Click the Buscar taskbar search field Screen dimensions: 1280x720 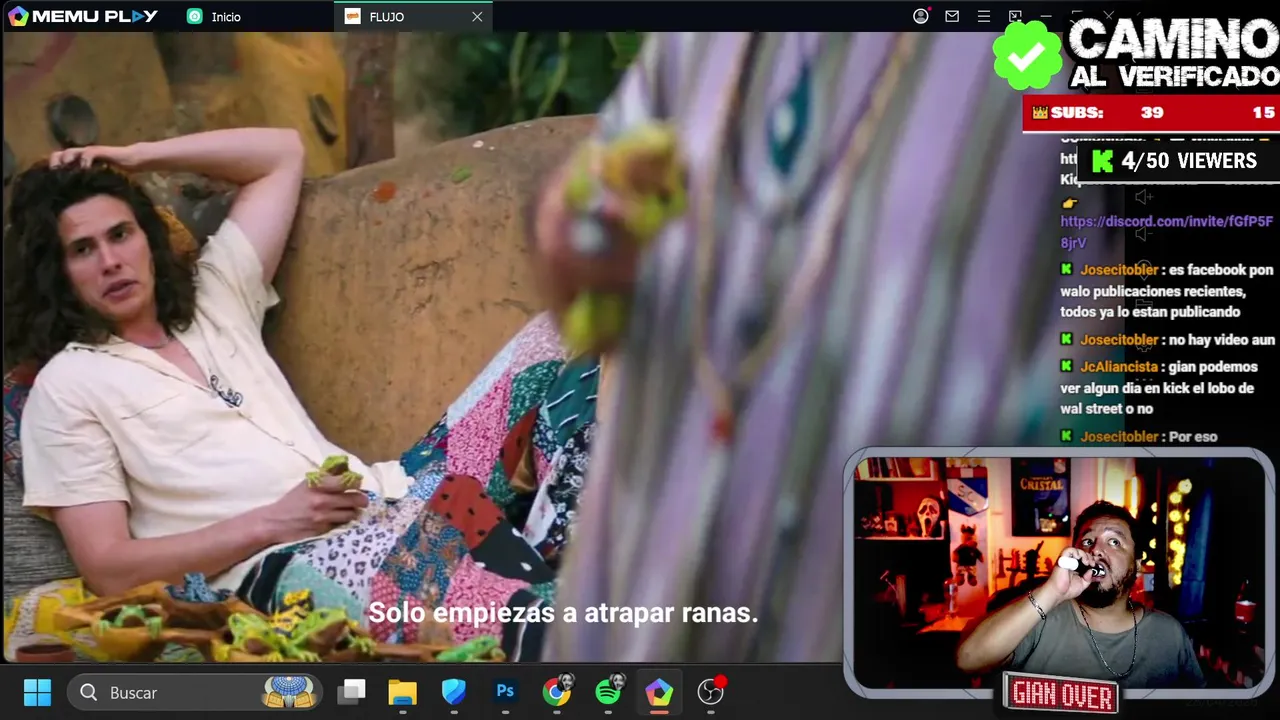pos(195,692)
